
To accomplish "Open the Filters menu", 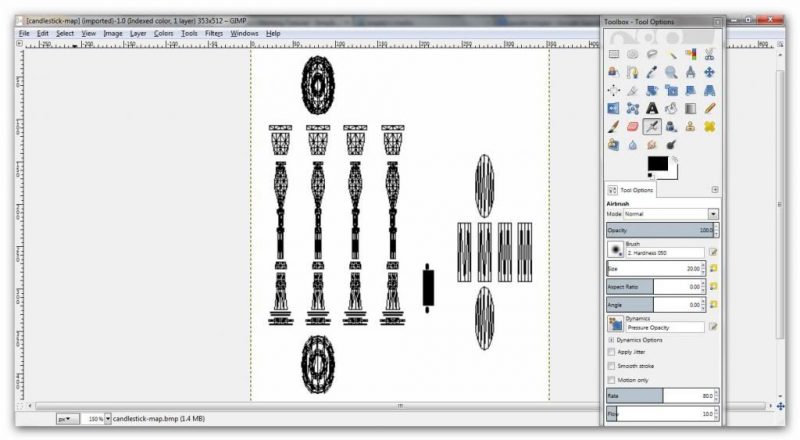I will [x=214, y=33].
